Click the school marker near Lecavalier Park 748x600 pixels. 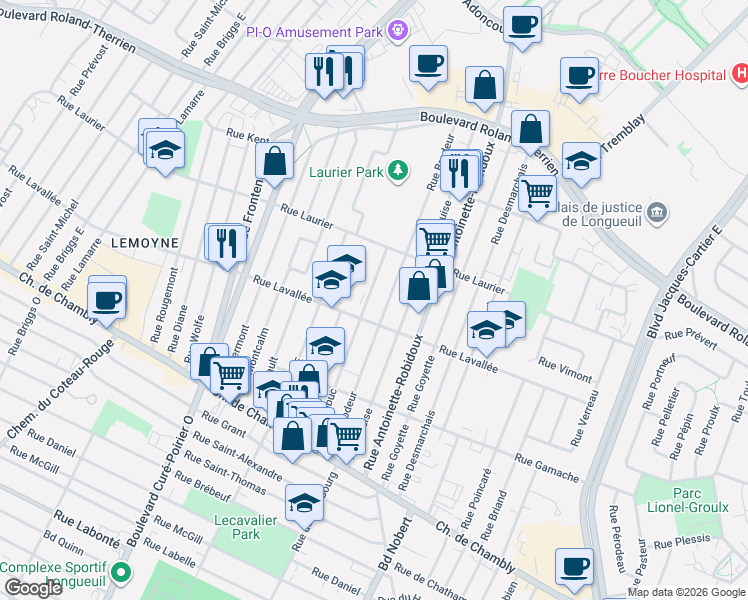pos(304,506)
